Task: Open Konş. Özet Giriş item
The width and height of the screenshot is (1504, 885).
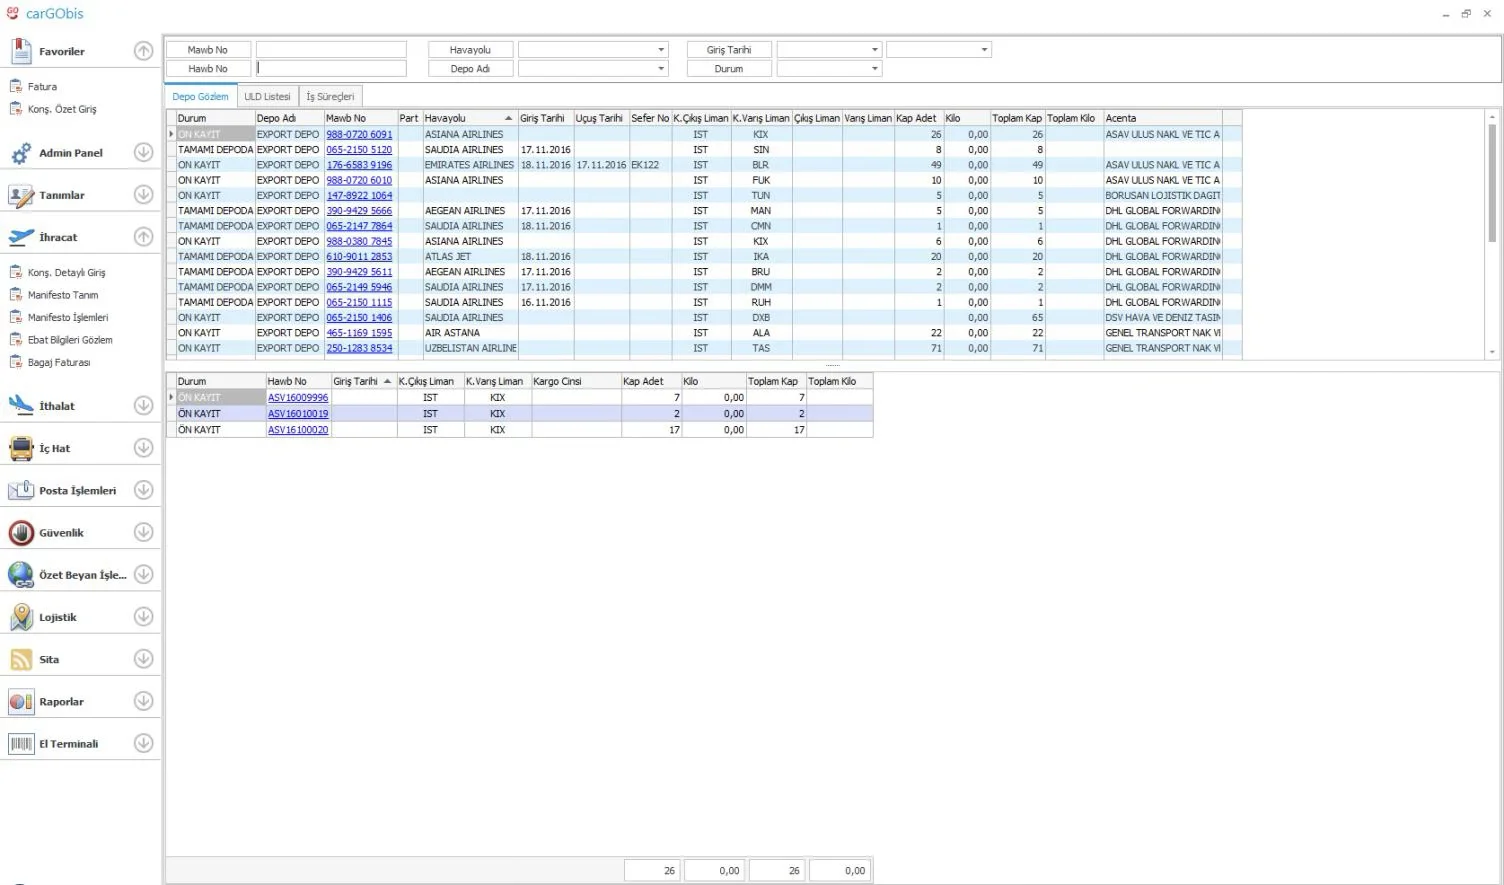Action: click(x=62, y=109)
